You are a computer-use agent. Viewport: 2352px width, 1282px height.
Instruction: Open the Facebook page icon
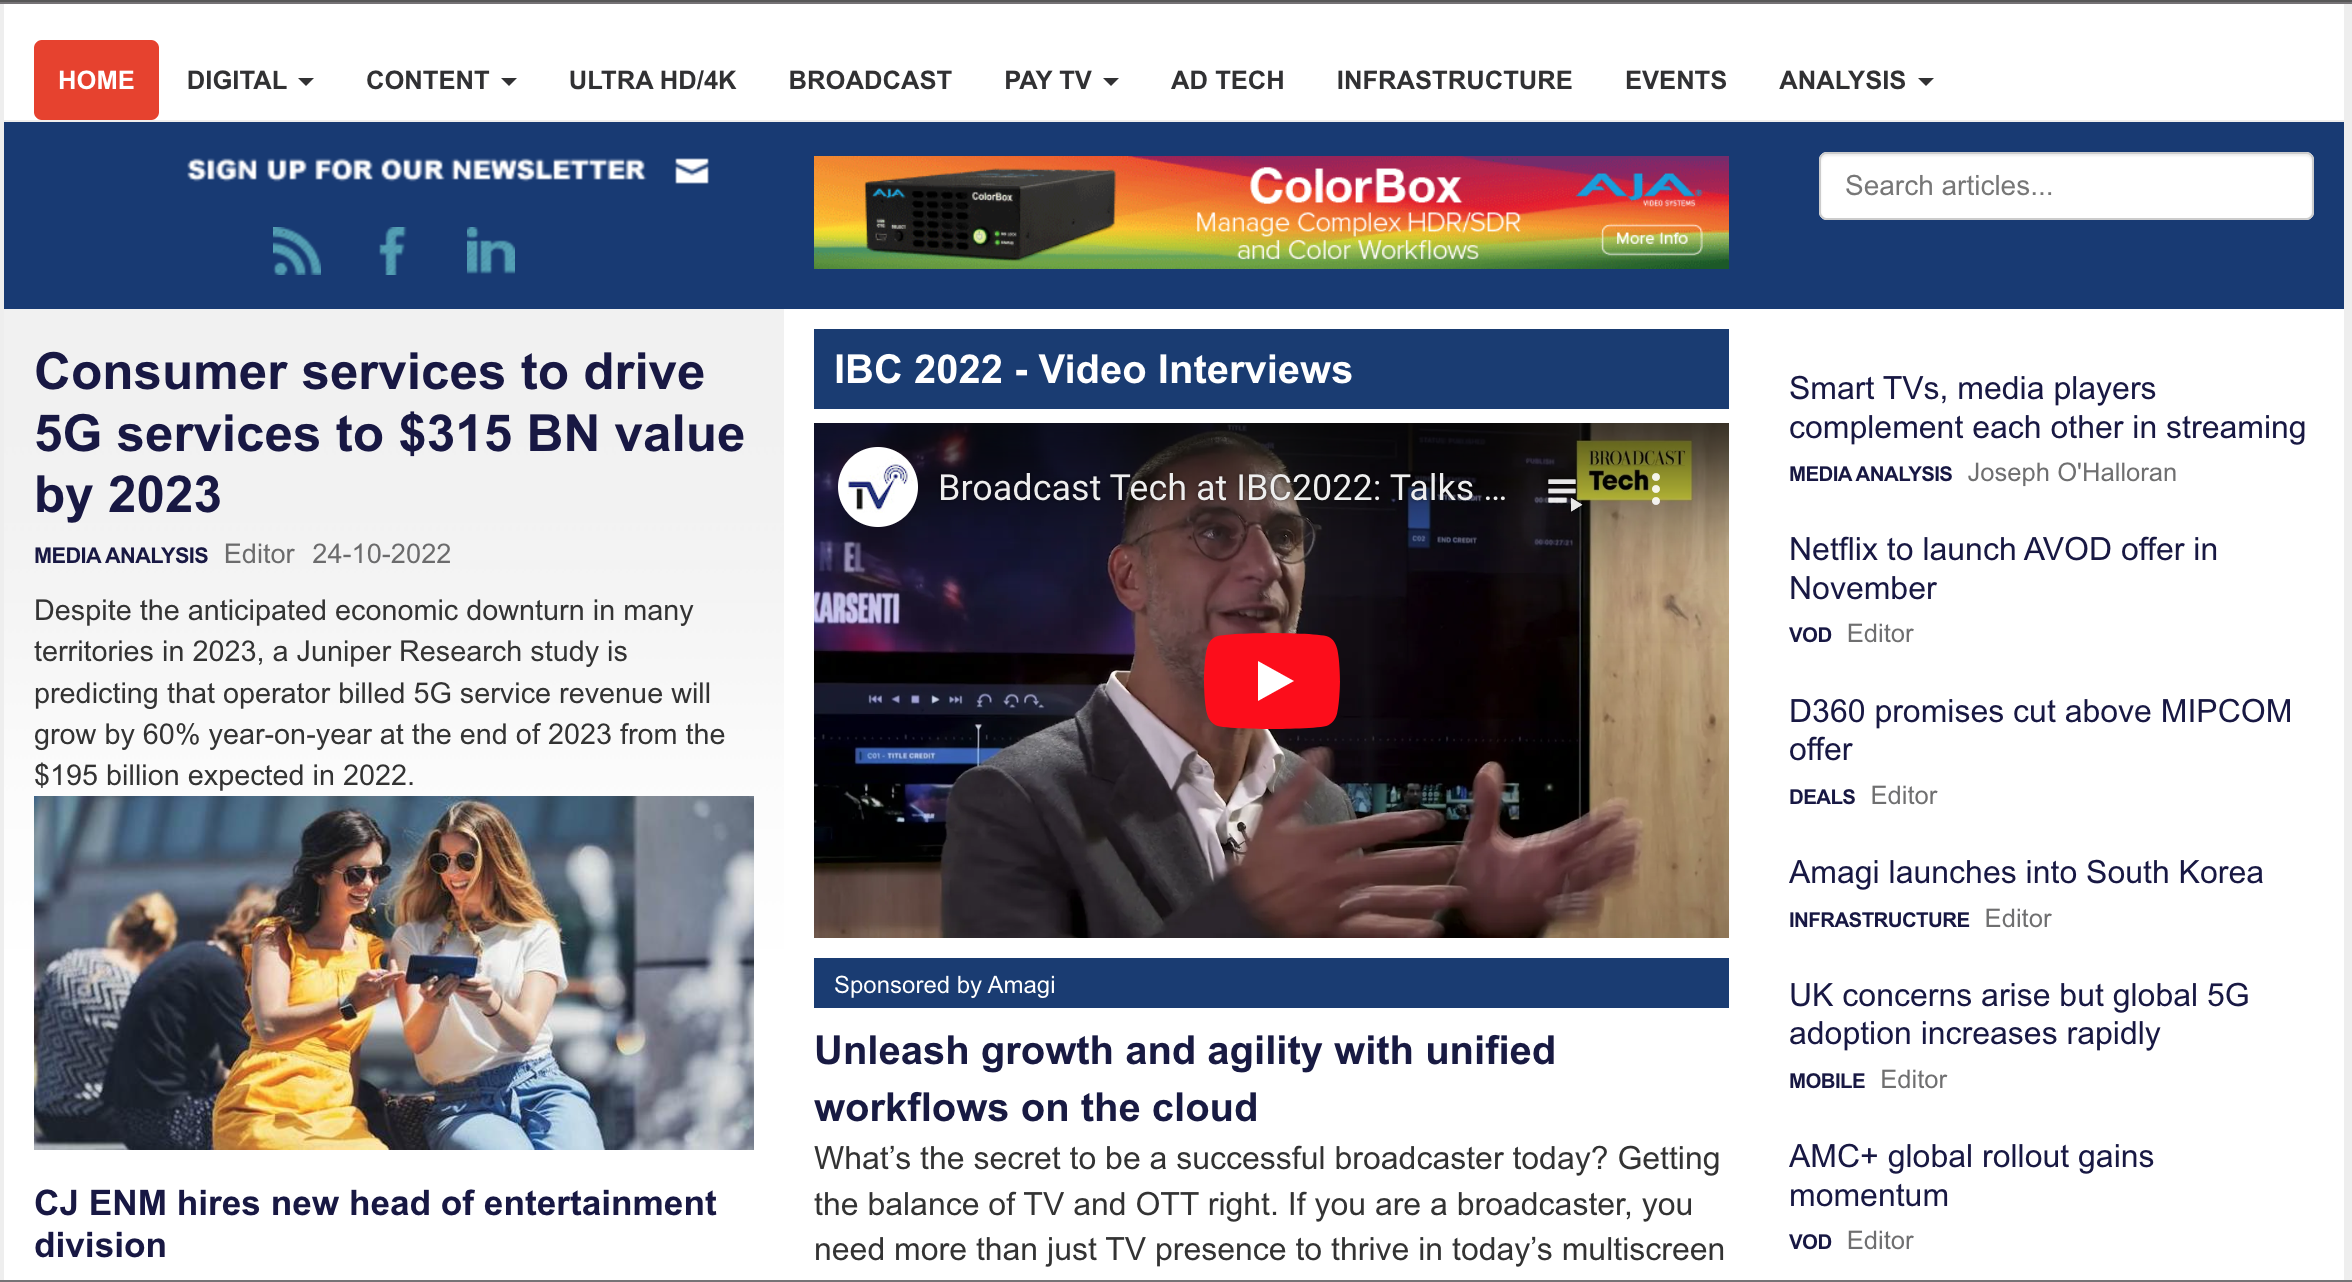click(392, 251)
